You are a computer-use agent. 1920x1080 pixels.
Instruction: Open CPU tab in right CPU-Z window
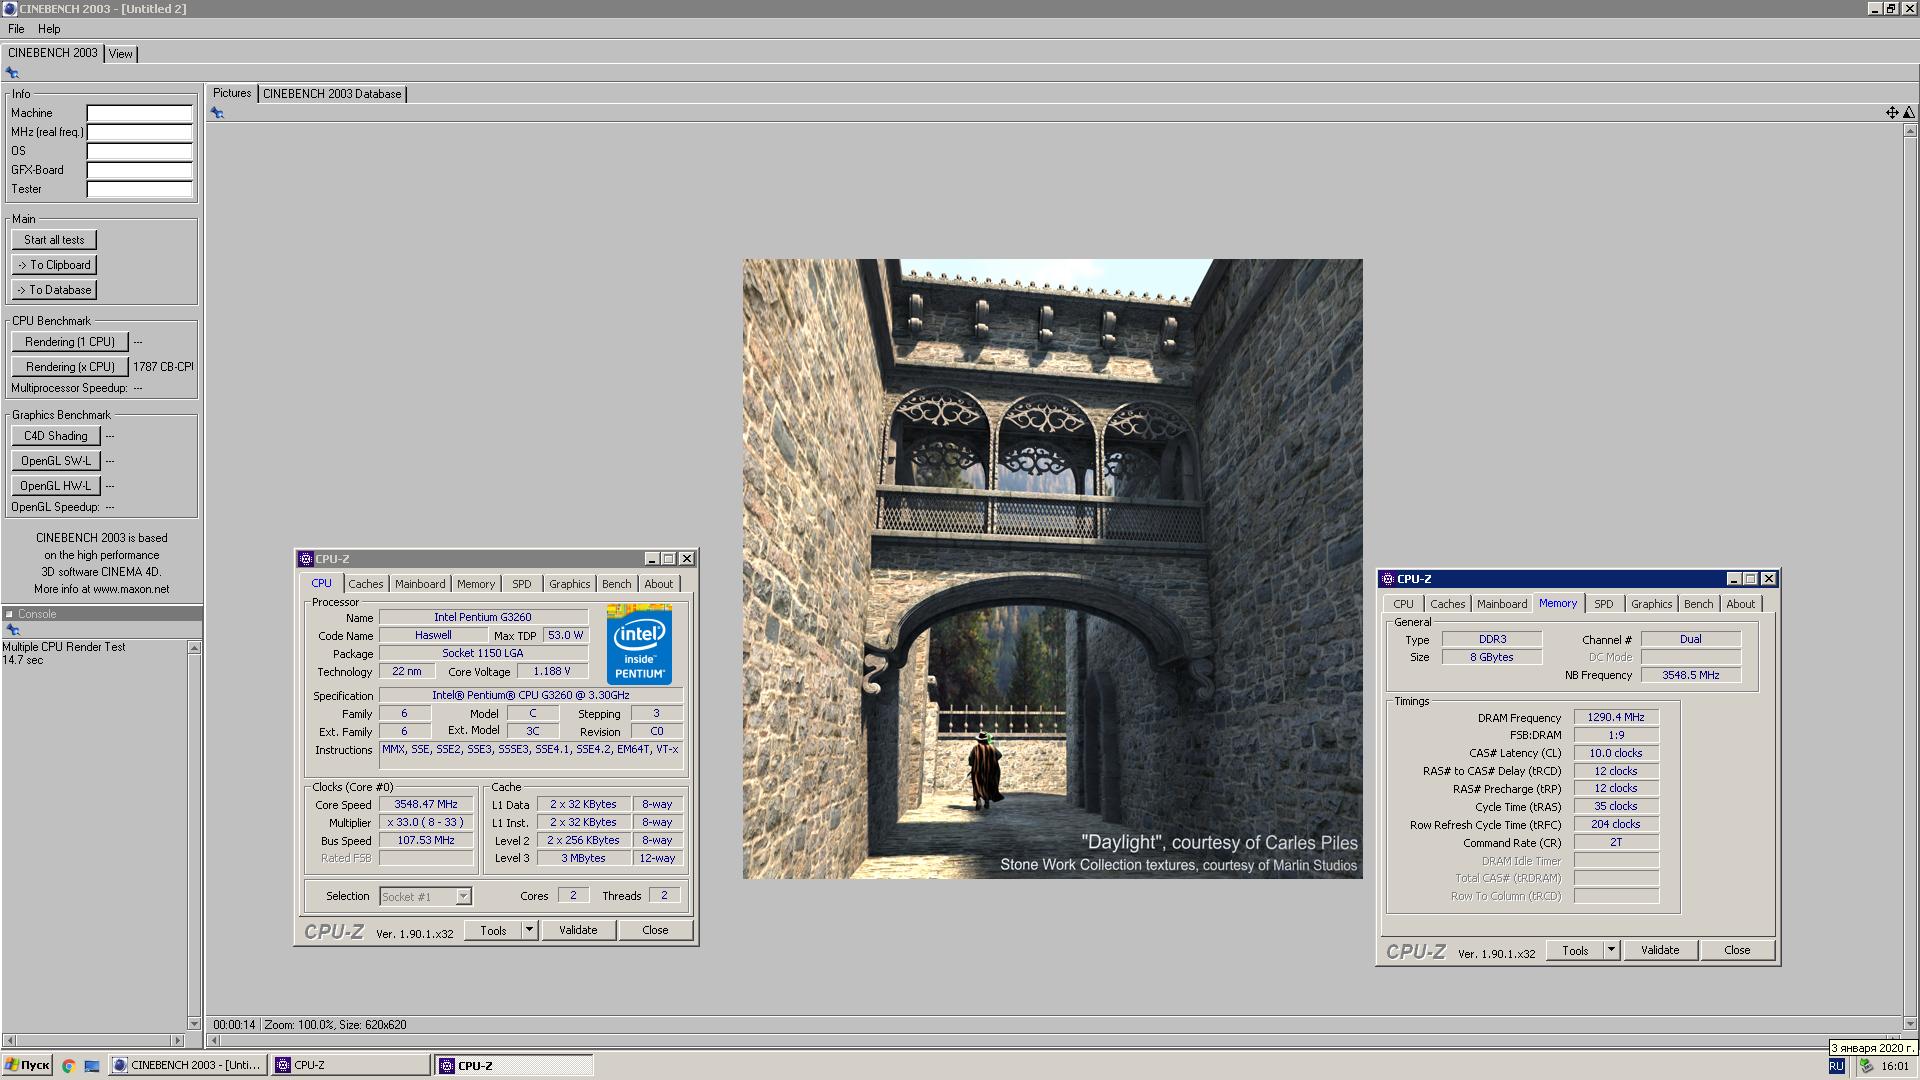click(1404, 604)
